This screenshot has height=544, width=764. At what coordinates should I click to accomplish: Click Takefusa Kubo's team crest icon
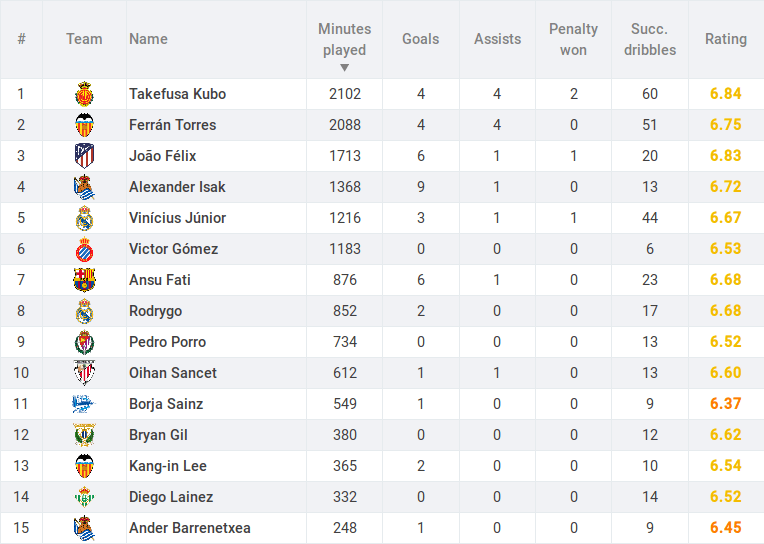tap(84, 94)
